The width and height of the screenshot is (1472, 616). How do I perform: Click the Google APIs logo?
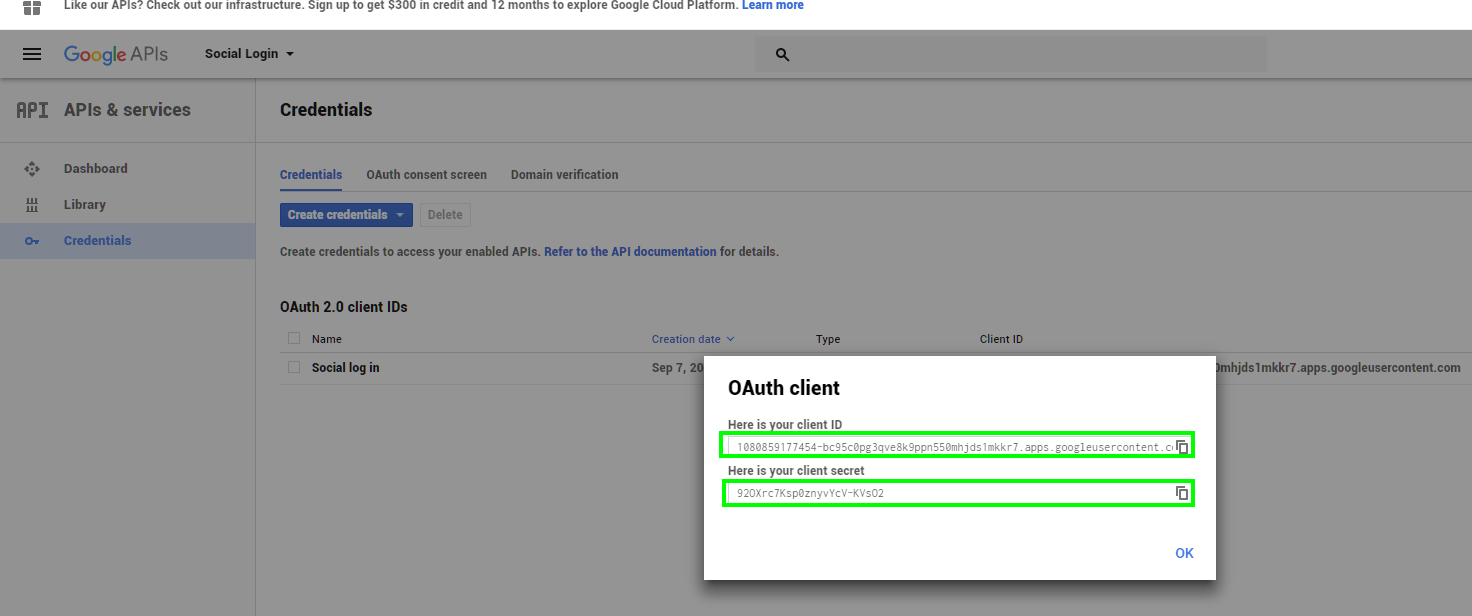click(x=116, y=54)
